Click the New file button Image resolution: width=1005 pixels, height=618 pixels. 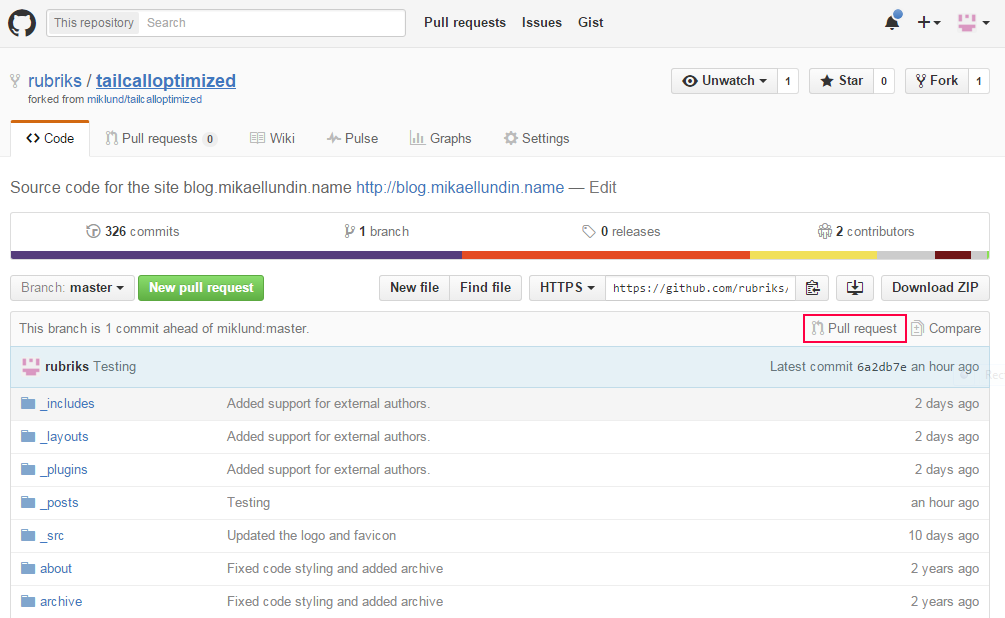click(x=415, y=288)
